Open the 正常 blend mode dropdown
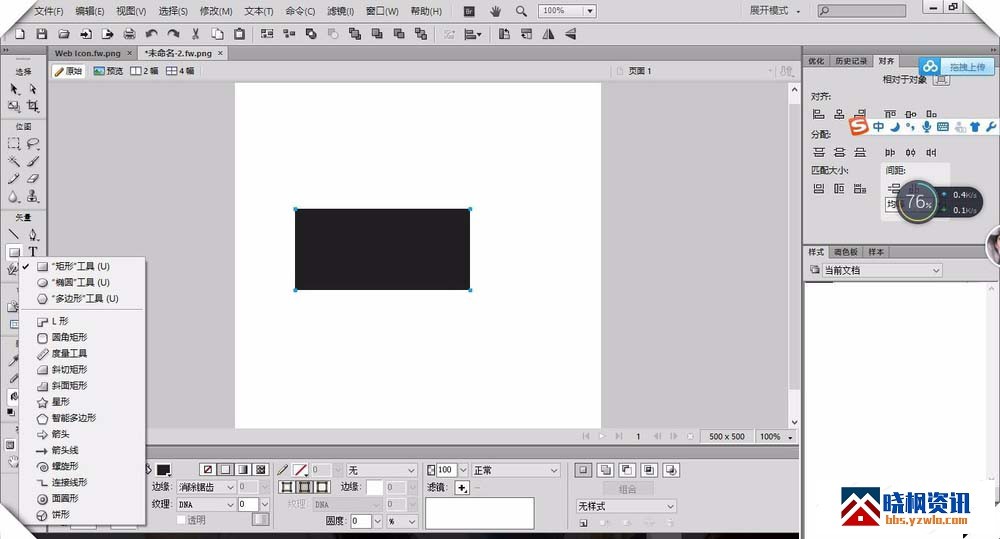 (x=515, y=470)
